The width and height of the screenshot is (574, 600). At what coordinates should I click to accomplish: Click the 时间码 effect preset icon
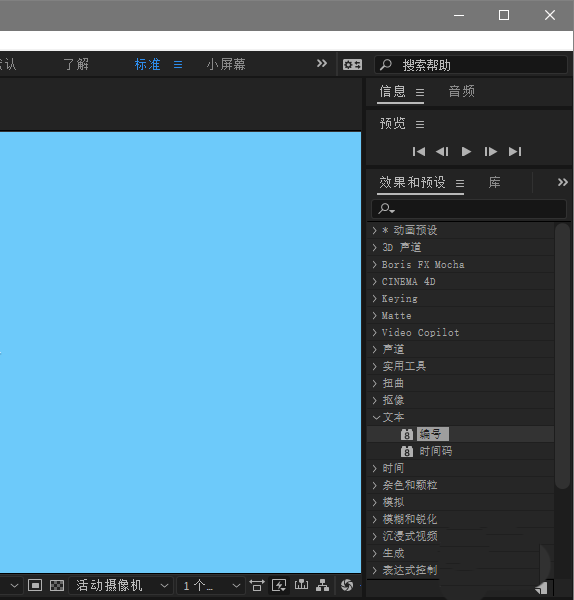[407, 452]
